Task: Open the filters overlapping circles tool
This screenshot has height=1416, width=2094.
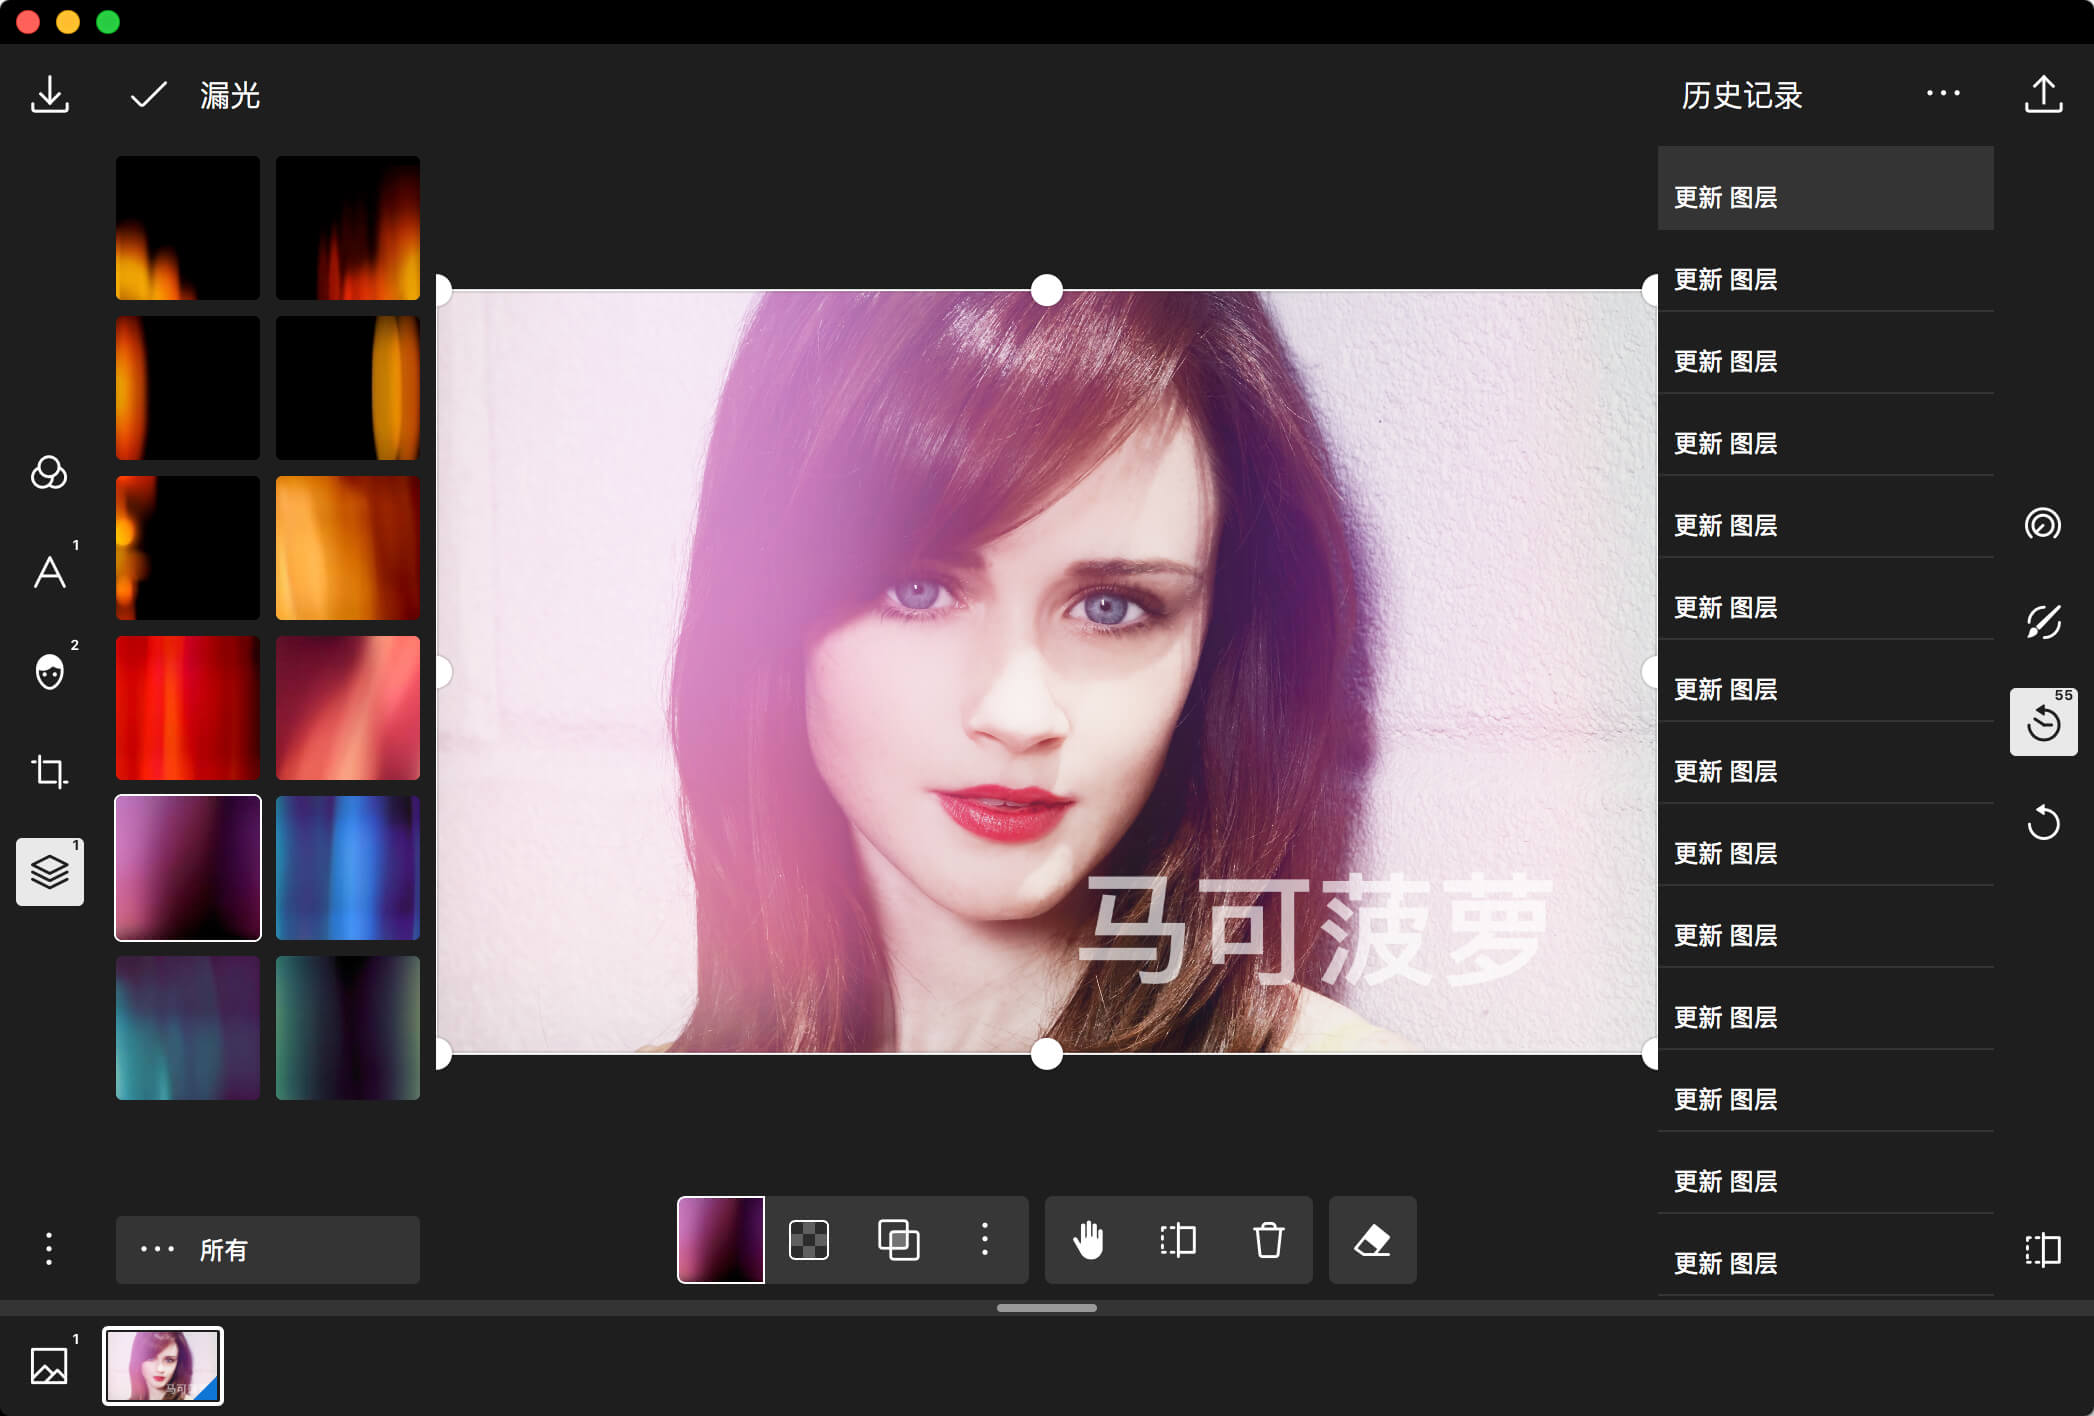Action: [49, 472]
